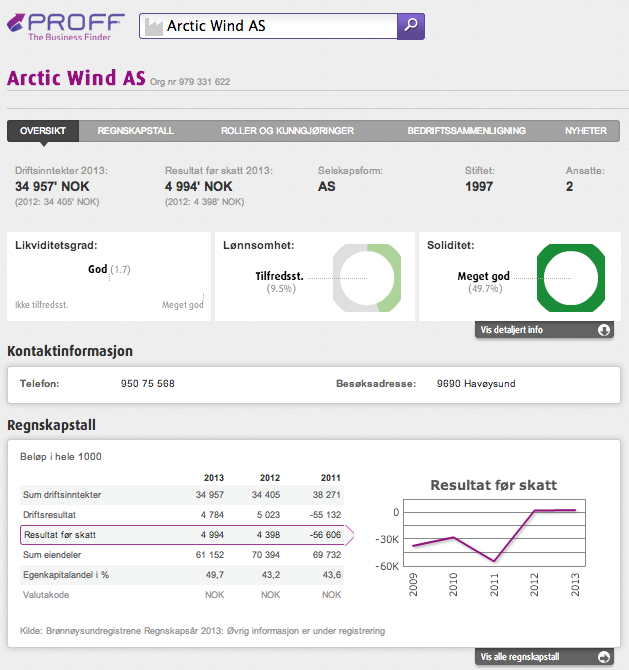Click the magnifying glass search button

411,26
